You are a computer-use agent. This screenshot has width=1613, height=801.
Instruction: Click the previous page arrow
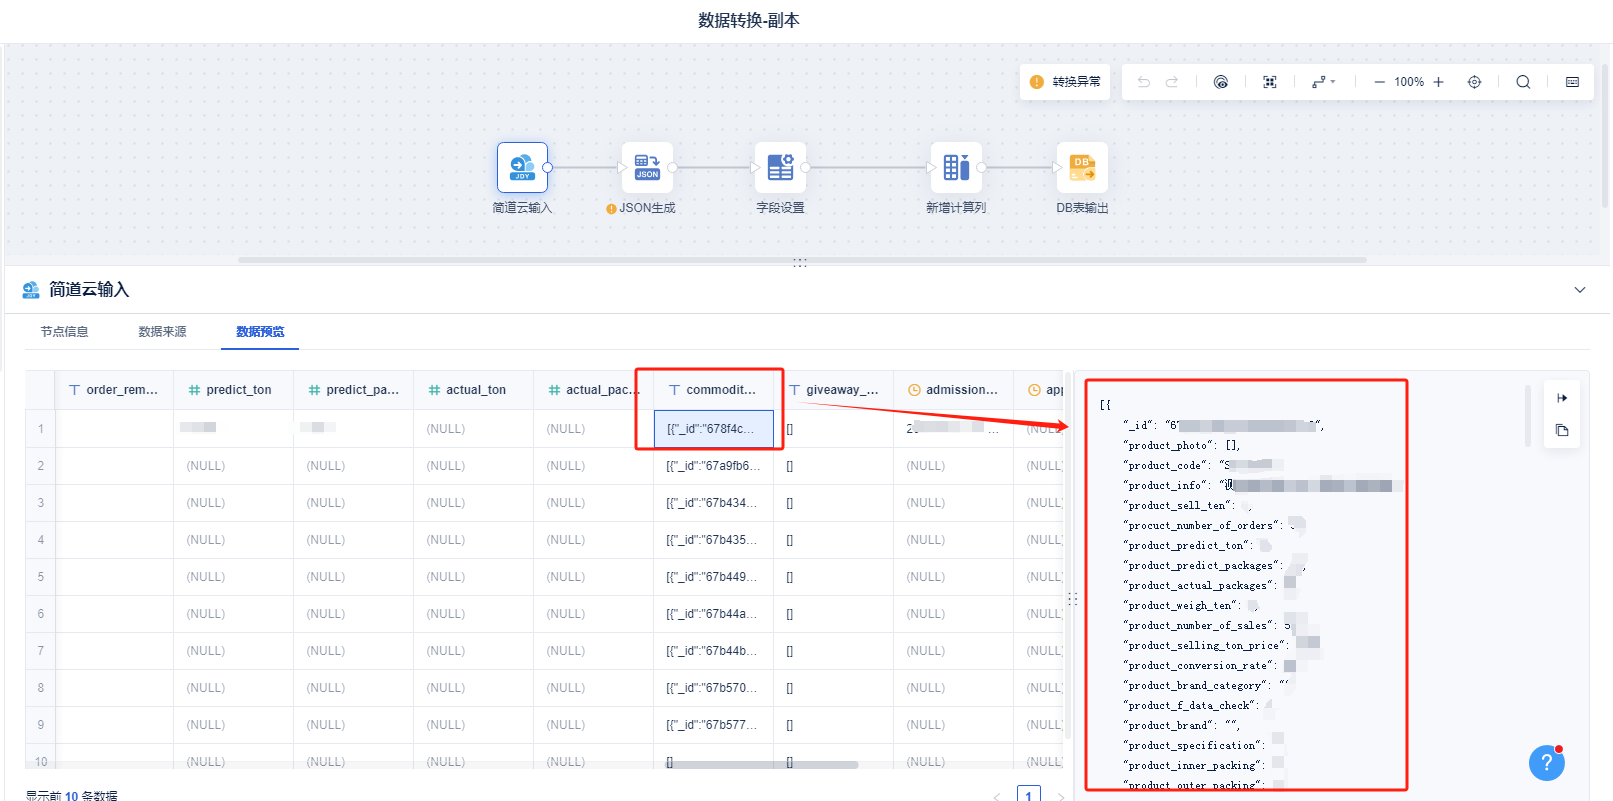click(997, 796)
